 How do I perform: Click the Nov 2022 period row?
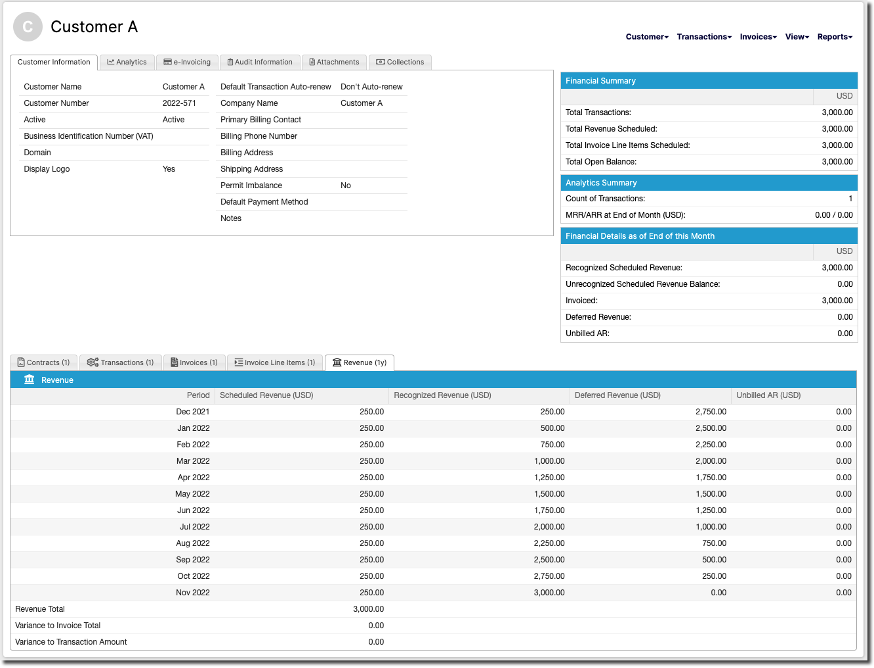(x=433, y=593)
